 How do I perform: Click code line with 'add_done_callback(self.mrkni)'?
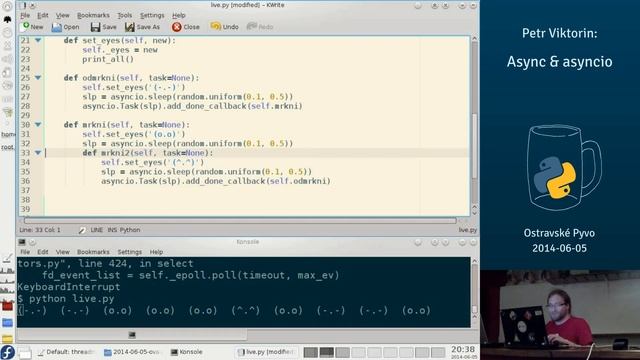click(192, 106)
